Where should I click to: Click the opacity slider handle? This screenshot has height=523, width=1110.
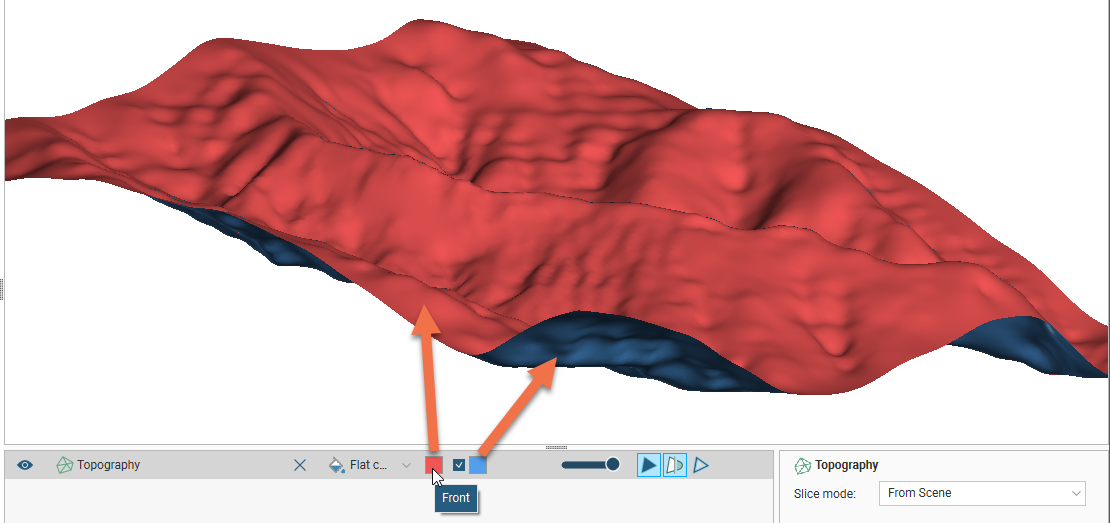tap(613, 464)
